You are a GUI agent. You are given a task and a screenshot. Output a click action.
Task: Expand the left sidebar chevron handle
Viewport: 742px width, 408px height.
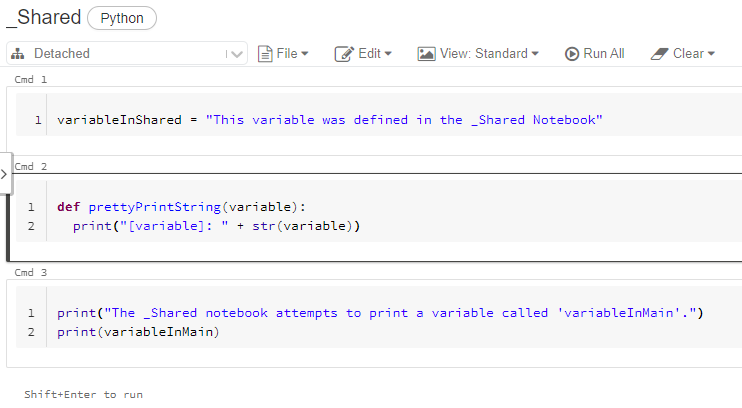click(x=4, y=174)
